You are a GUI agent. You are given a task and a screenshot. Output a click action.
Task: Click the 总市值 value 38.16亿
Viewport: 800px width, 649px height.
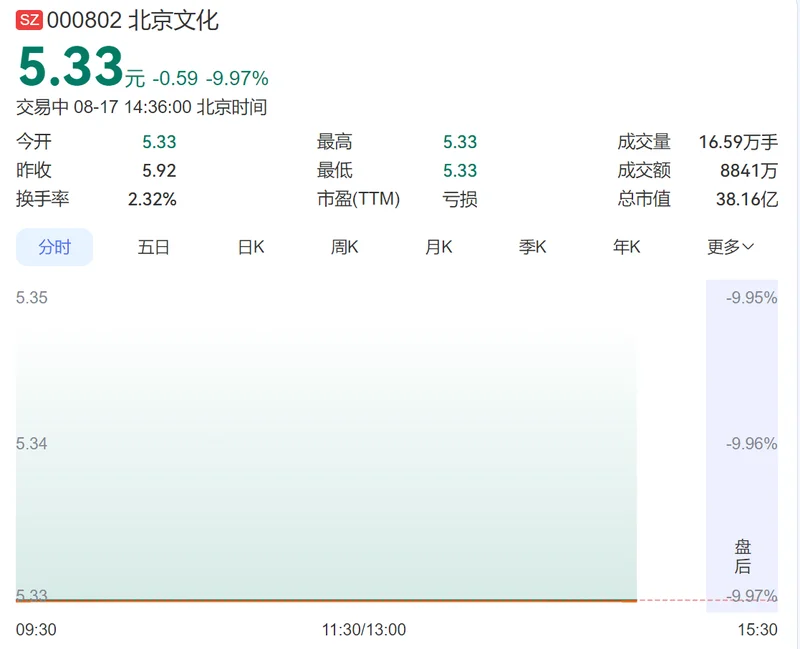(747, 199)
